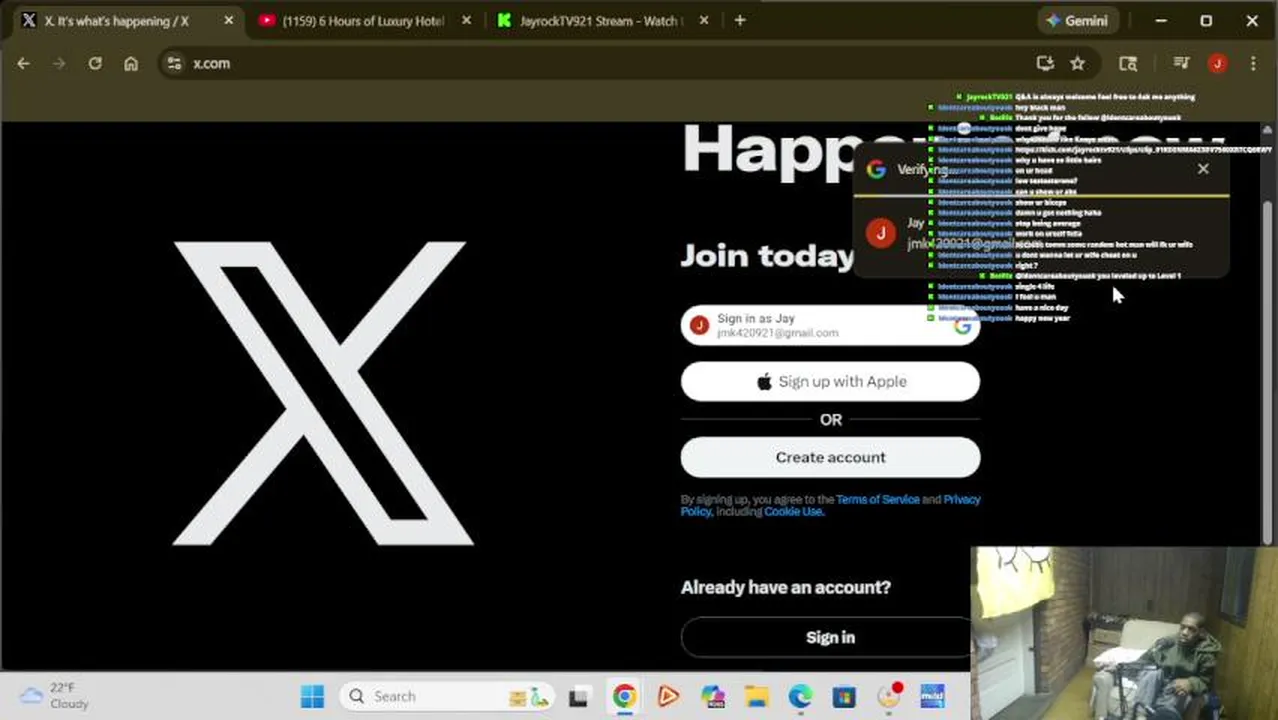1278x720 pixels.
Task: Bookmark this tab with the star icon
Action: click(1077, 63)
